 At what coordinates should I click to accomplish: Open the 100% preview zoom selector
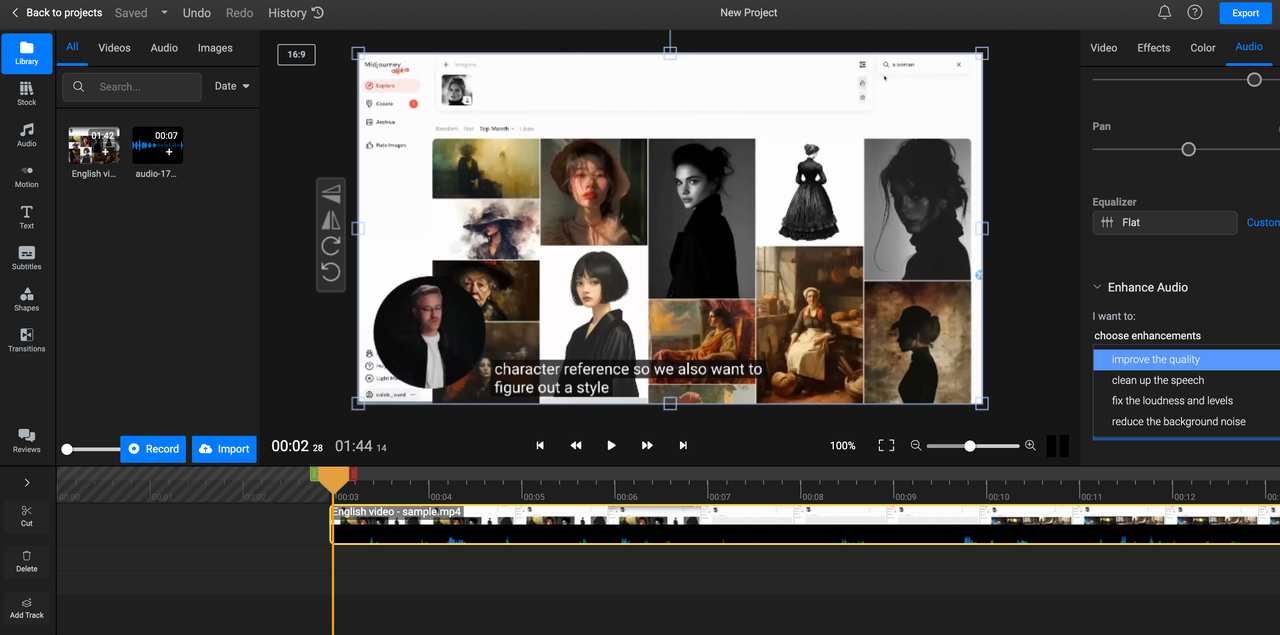pos(843,446)
